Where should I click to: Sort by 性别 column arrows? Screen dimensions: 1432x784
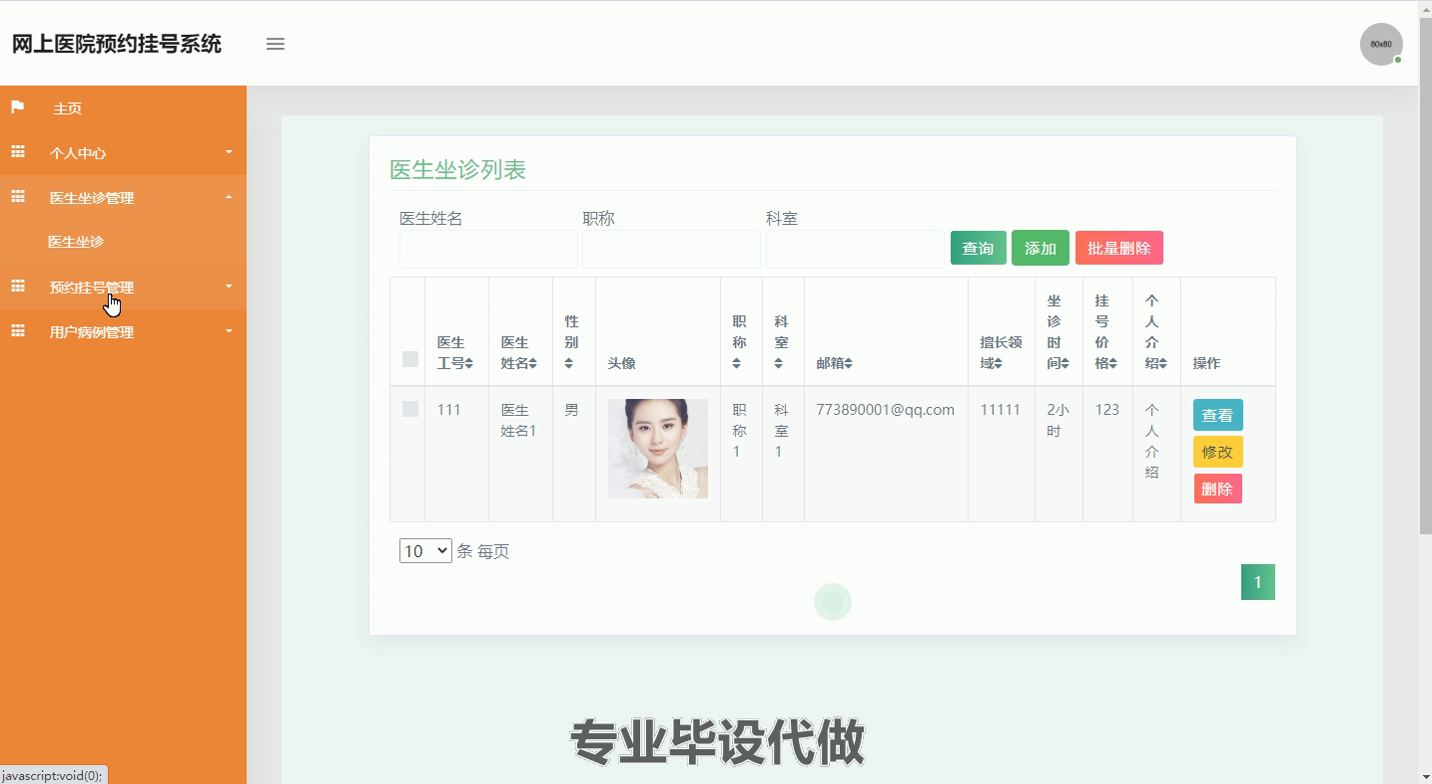click(x=569, y=363)
